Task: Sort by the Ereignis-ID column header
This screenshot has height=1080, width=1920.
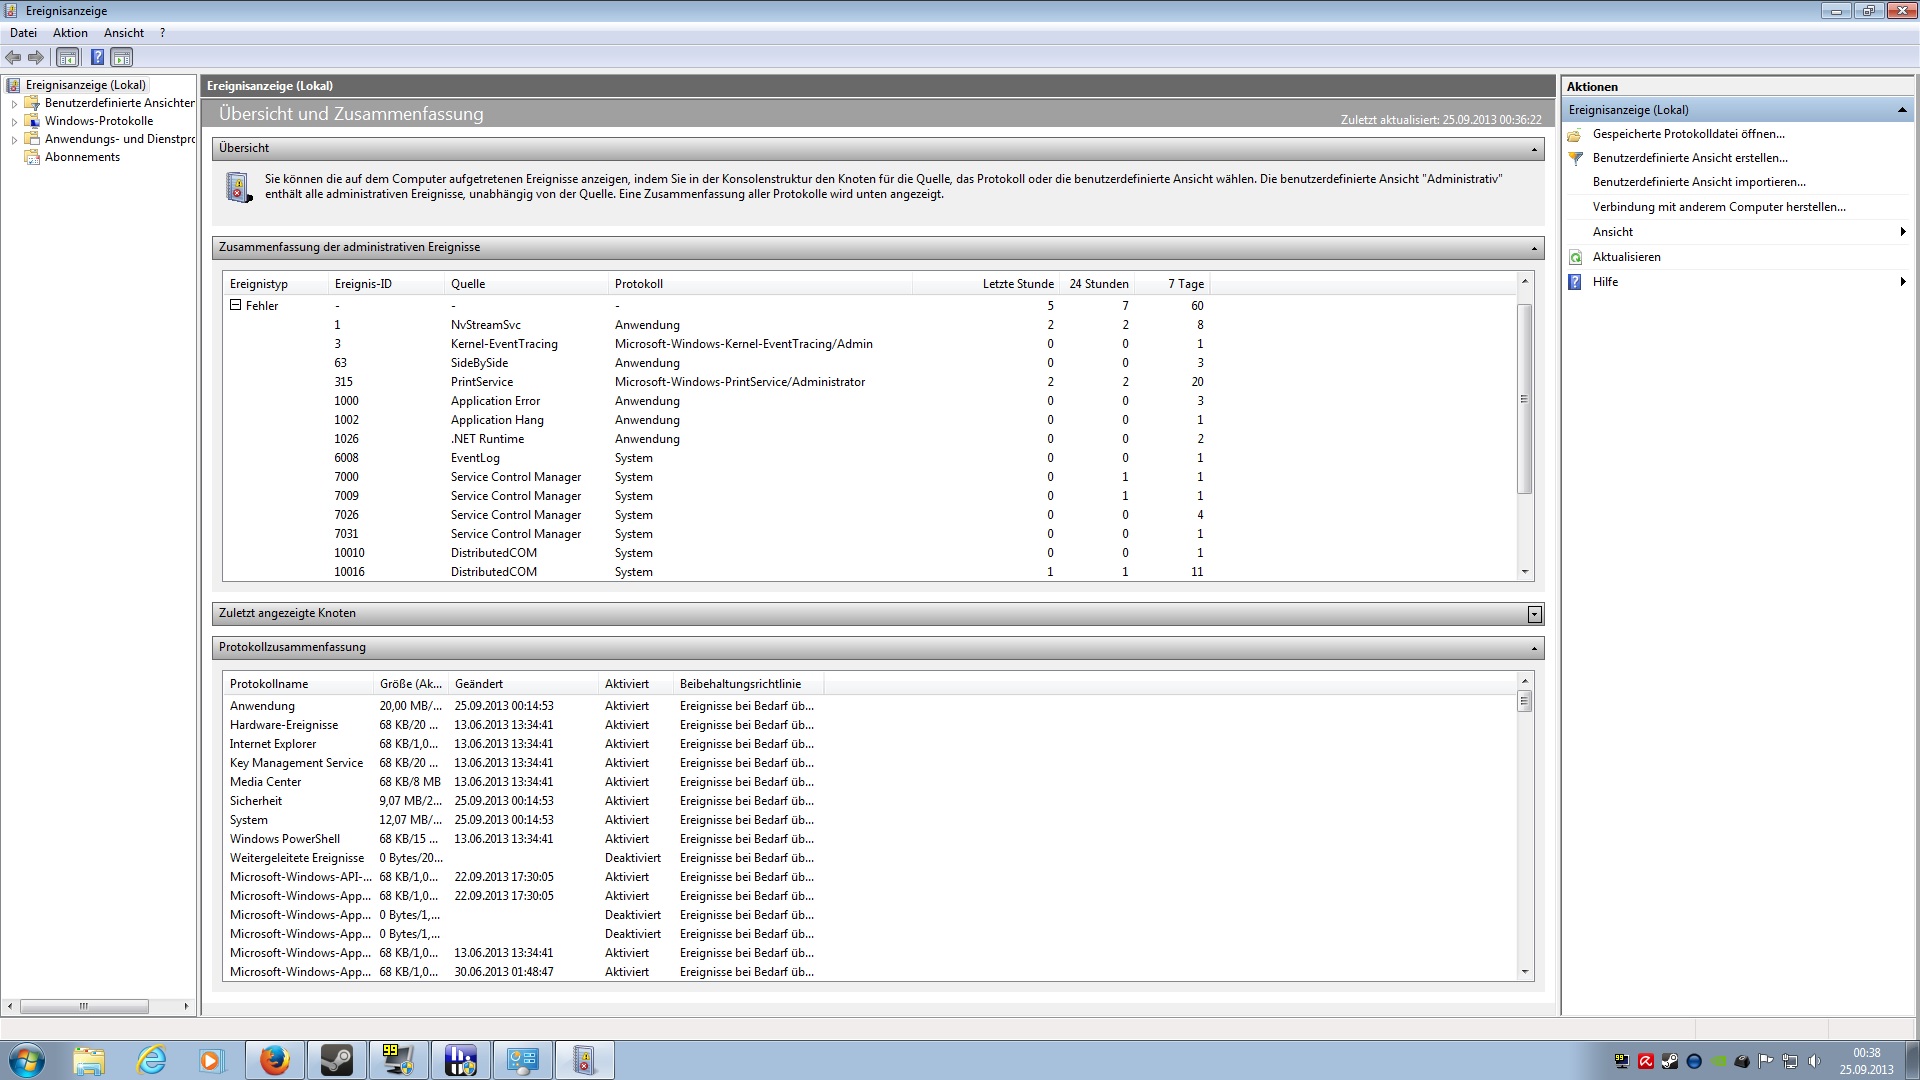Action: tap(363, 284)
